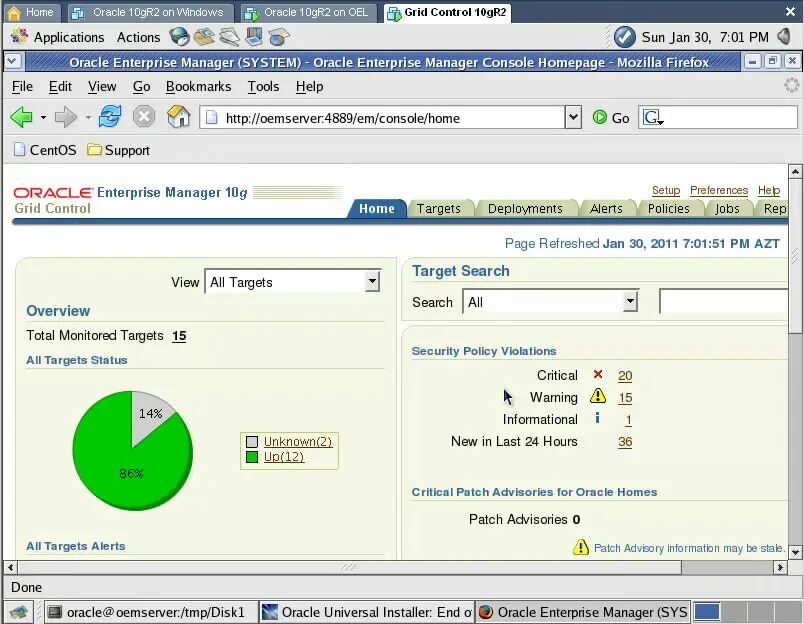The image size is (804, 624).
Task: Click the green Up legend swatch
Action: pyautogui.click(x=252, y=456)
